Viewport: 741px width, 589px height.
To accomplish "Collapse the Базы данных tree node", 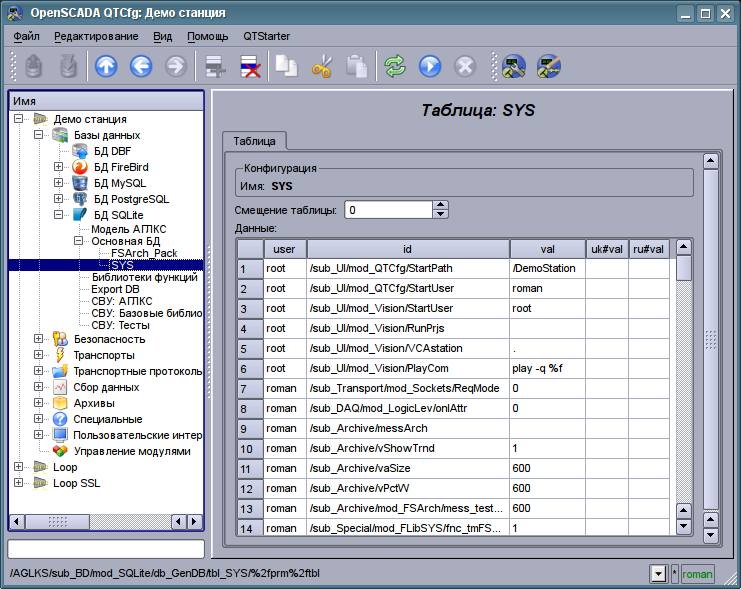I will pos(38,135).
